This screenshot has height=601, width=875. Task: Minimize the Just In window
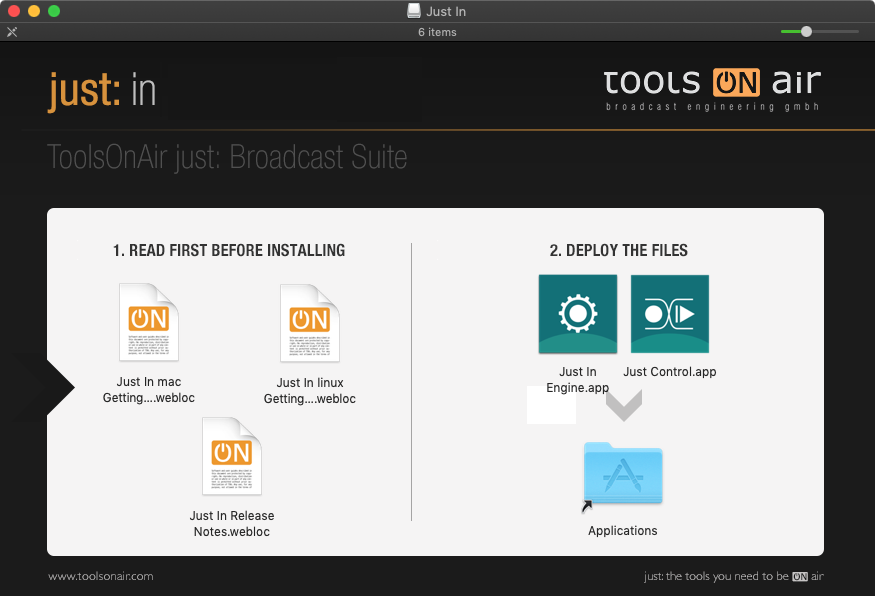pos(34,11)
